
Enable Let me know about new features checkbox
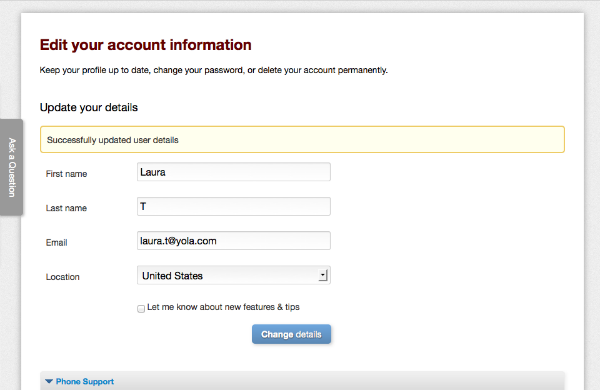(141, 308)
